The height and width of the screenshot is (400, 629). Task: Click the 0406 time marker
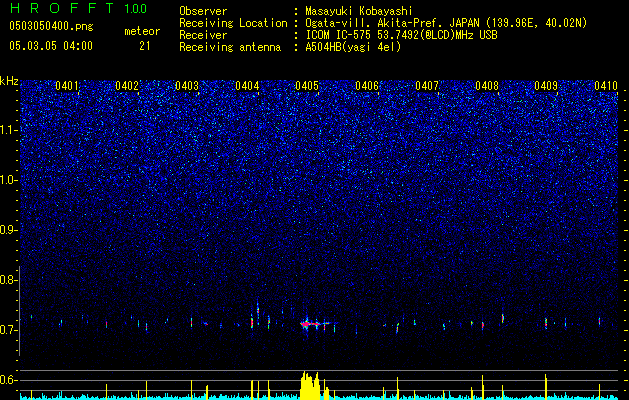tap(367, 86)
